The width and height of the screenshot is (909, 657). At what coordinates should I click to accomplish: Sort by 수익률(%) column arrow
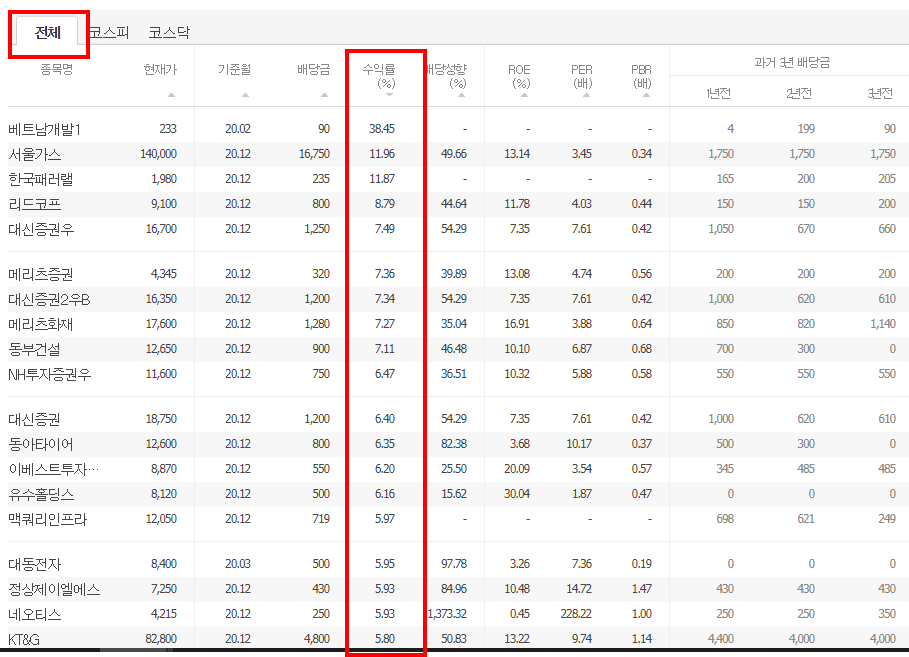coord(389,95)
